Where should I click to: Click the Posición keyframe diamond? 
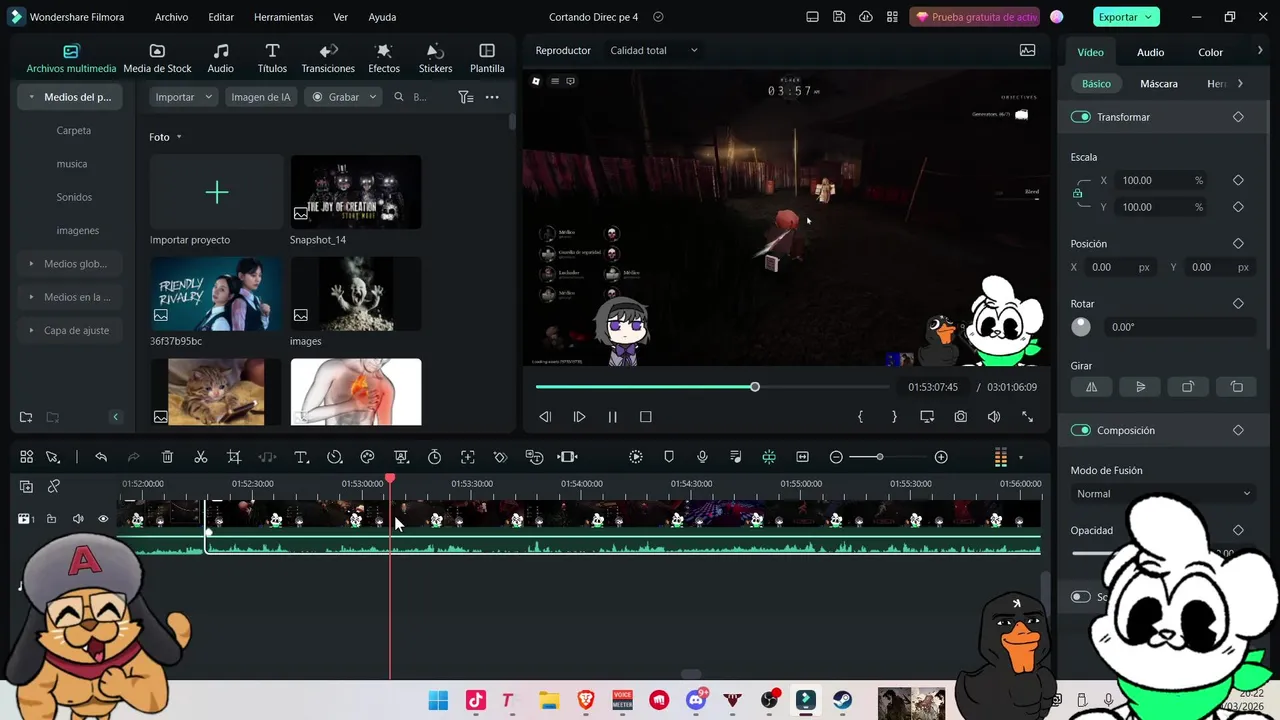[x=1238, y=244]
